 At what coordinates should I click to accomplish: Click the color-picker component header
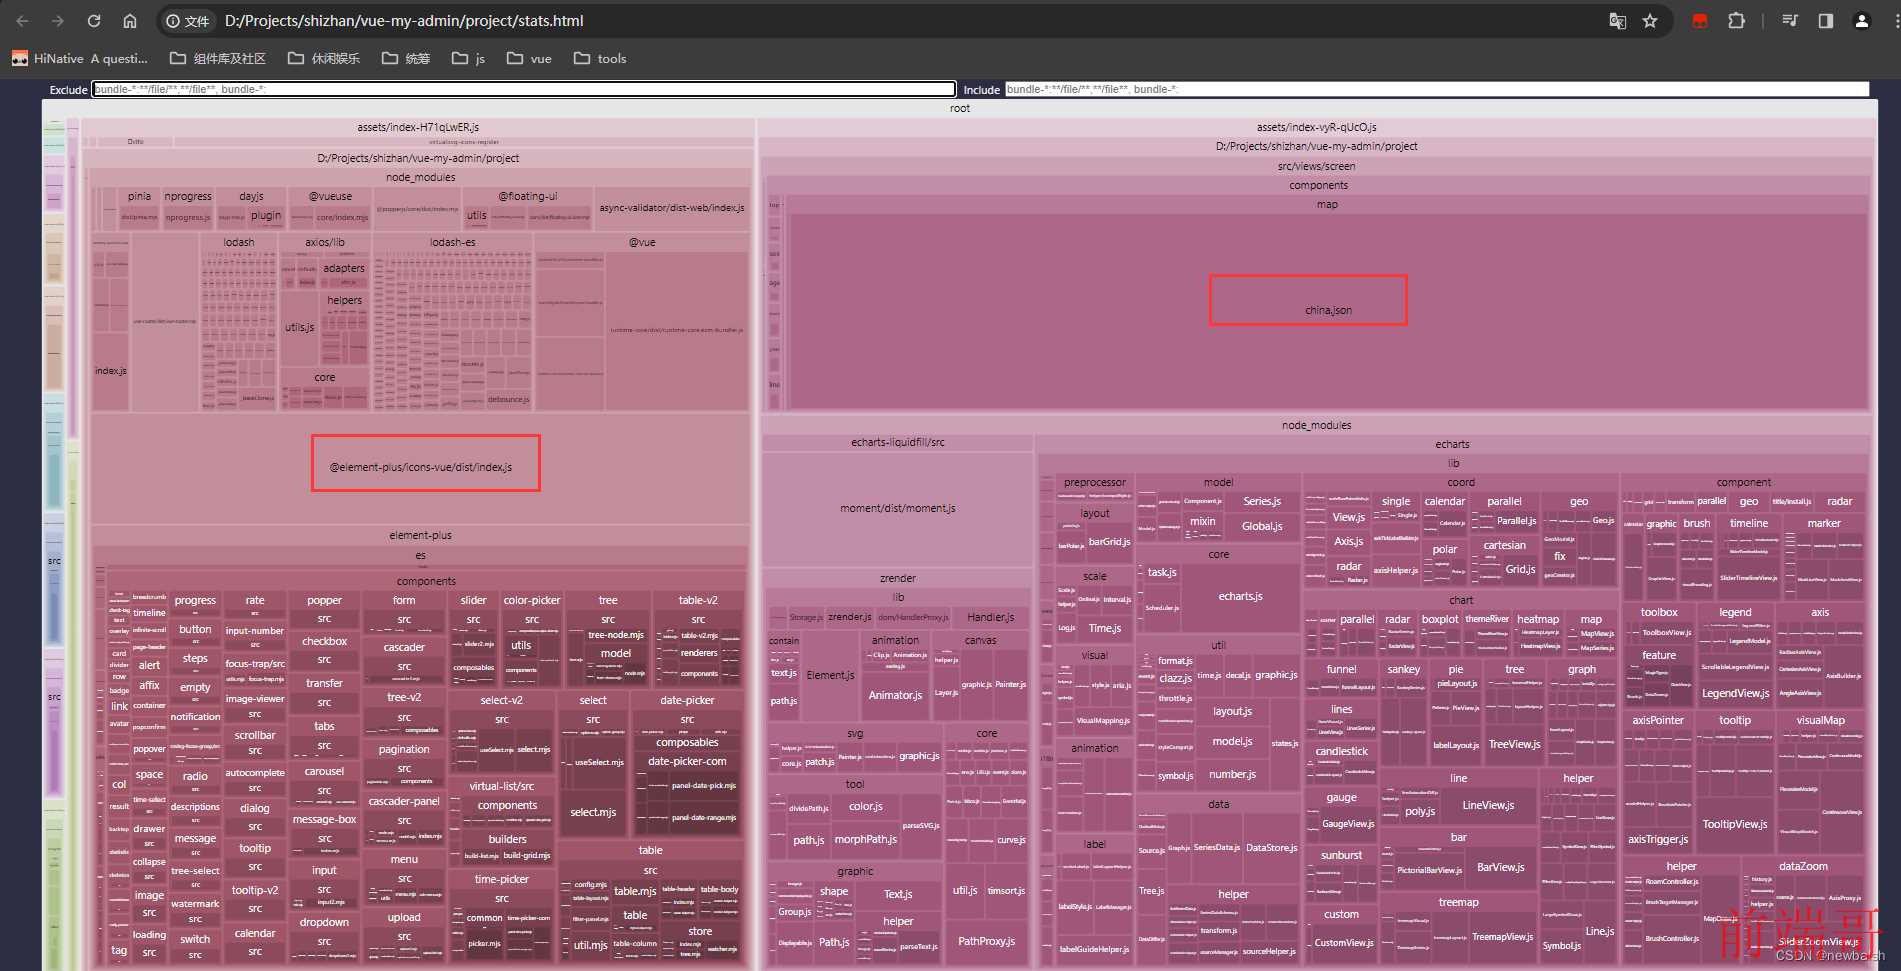click(x=532, y=600)
